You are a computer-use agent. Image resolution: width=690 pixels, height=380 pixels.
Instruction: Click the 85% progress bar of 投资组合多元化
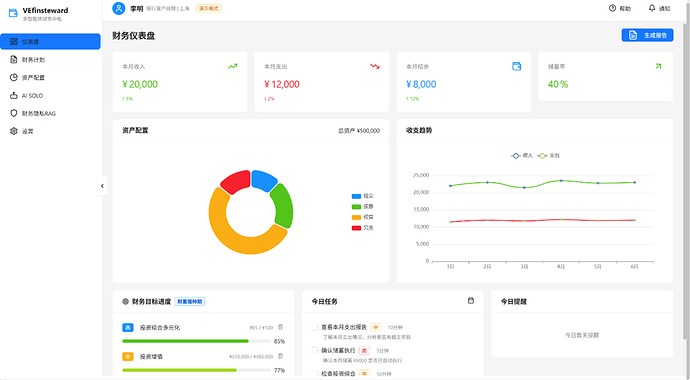(196, 341)
